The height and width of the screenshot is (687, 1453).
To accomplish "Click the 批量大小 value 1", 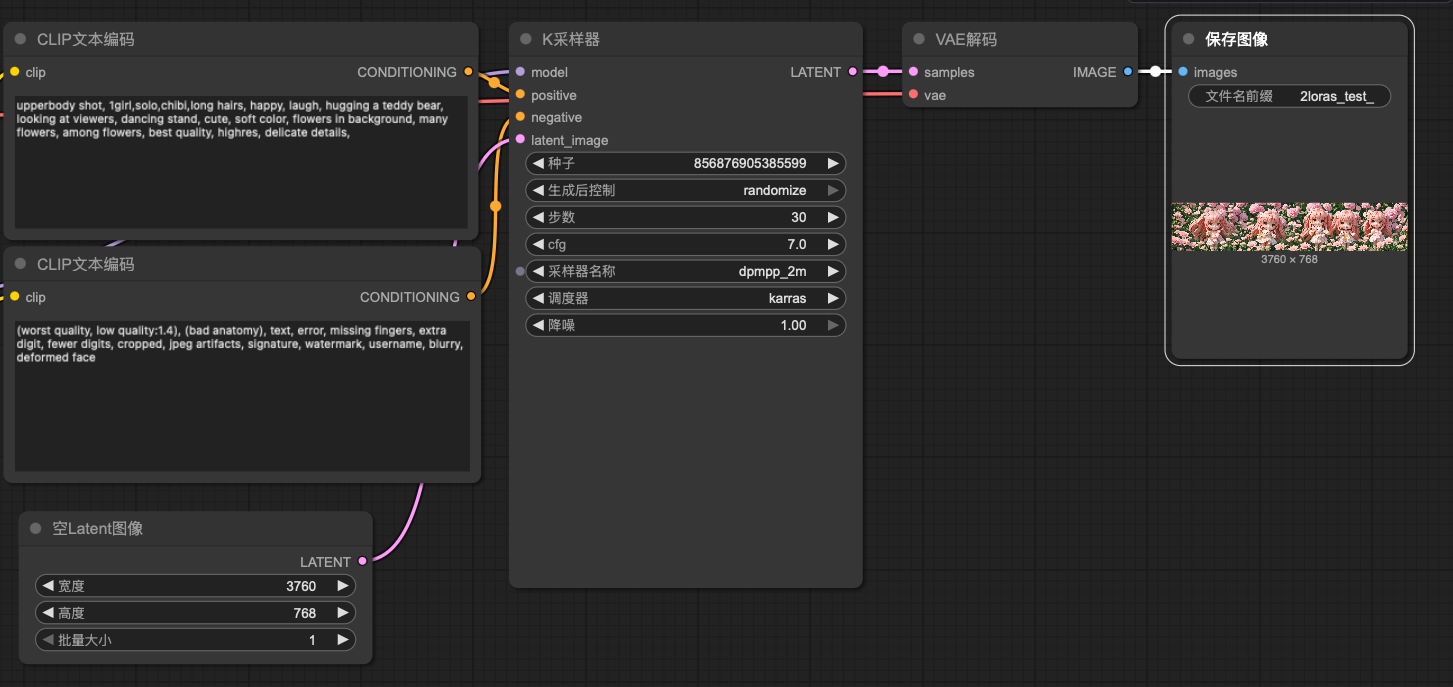I will click(x=312, y=640).
